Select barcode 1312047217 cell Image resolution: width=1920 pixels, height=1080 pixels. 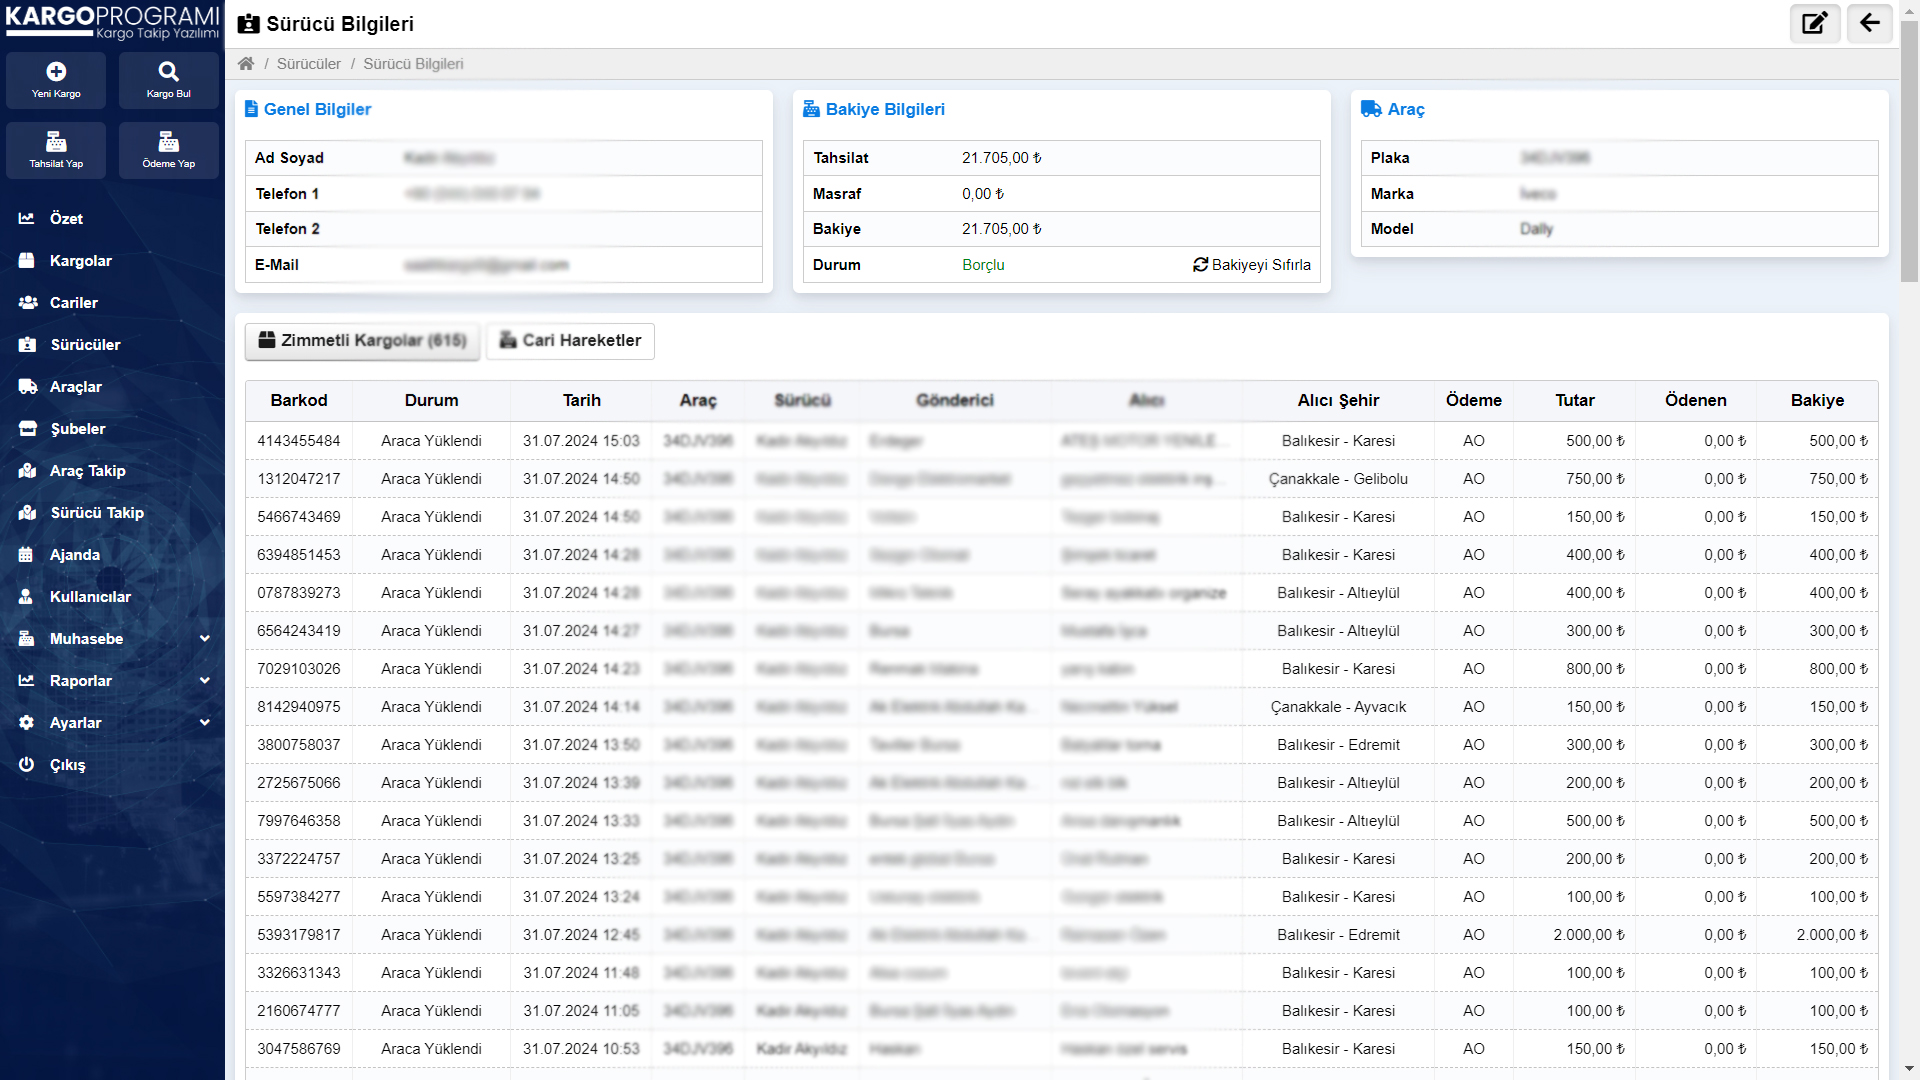tap(299, 479)
